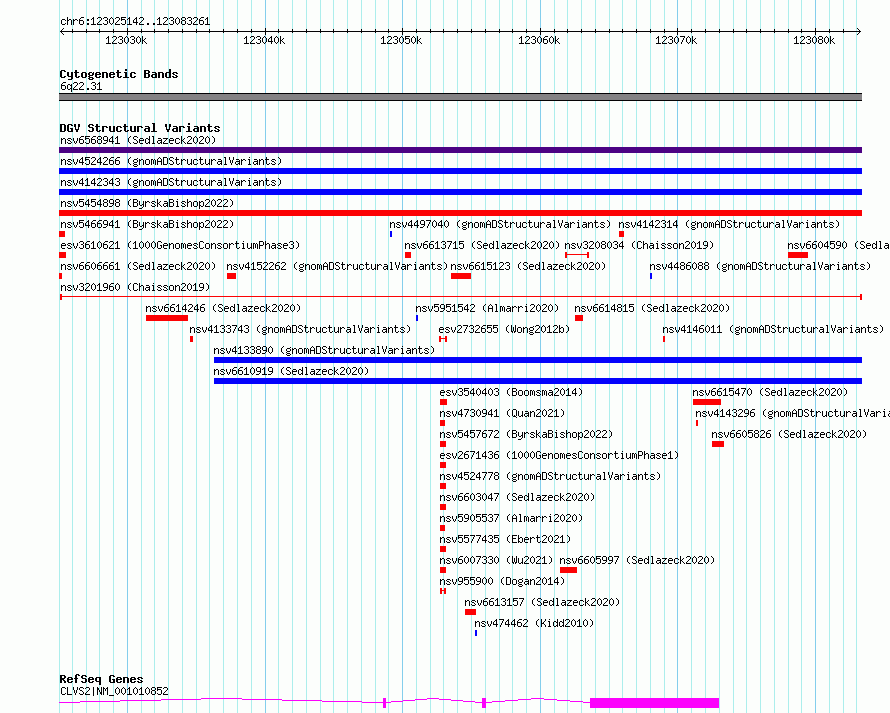
Task: Select the large magenta CLVS2 exon block
Action: [654, 703]
